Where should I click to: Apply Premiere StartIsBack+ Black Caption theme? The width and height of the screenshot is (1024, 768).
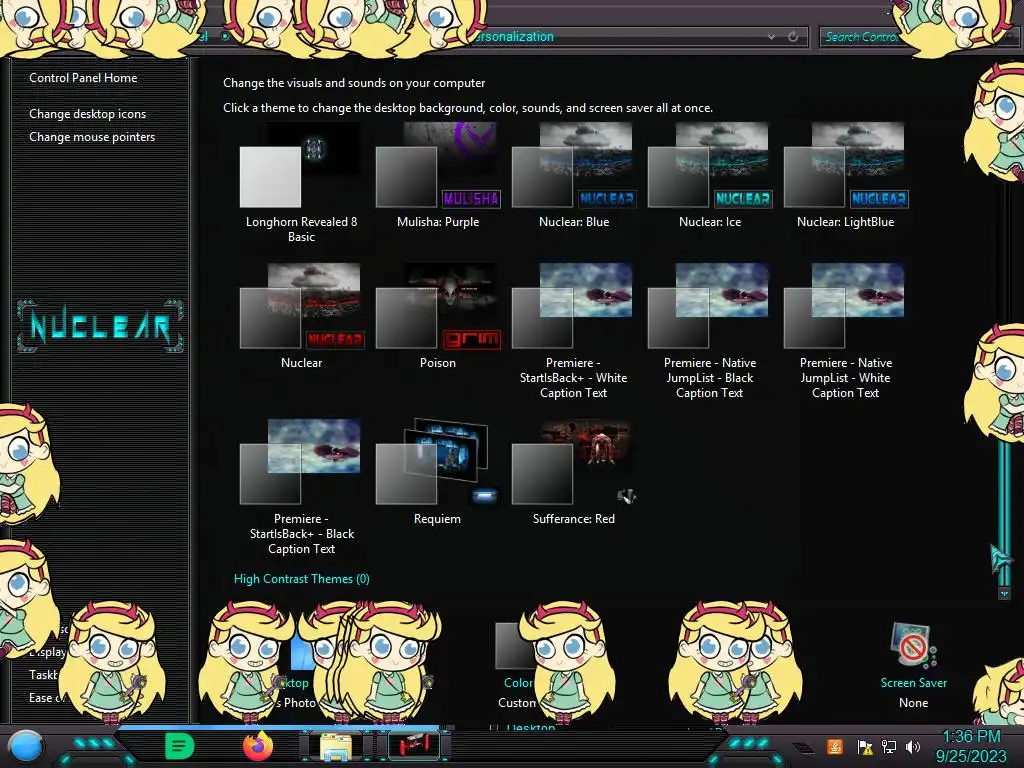(301, 488)
